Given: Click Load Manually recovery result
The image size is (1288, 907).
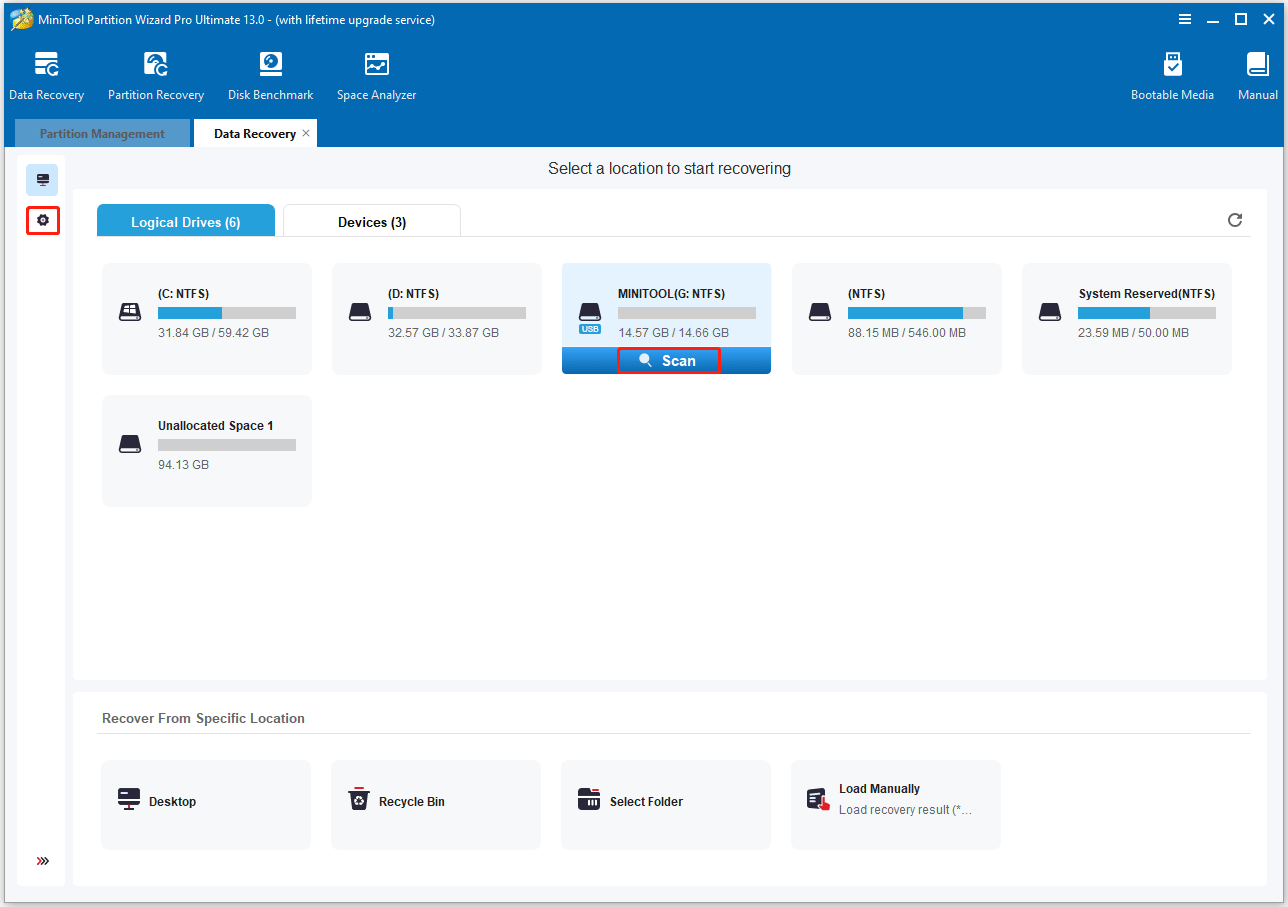Looking at the screenshot, I should coord(895,802).
